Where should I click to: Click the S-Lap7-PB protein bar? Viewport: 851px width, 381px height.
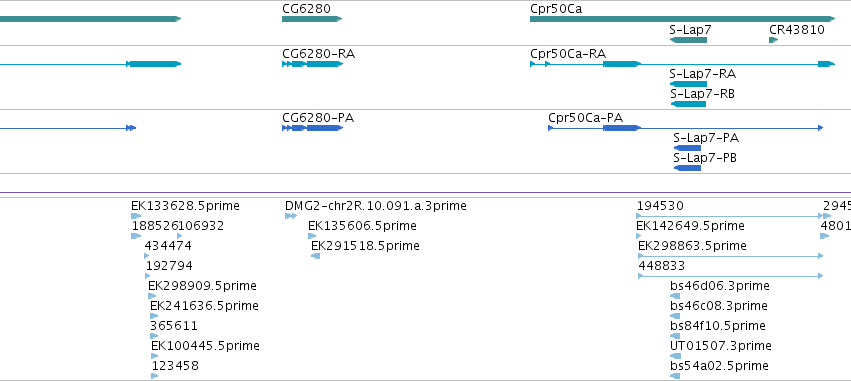coord(687,168)
